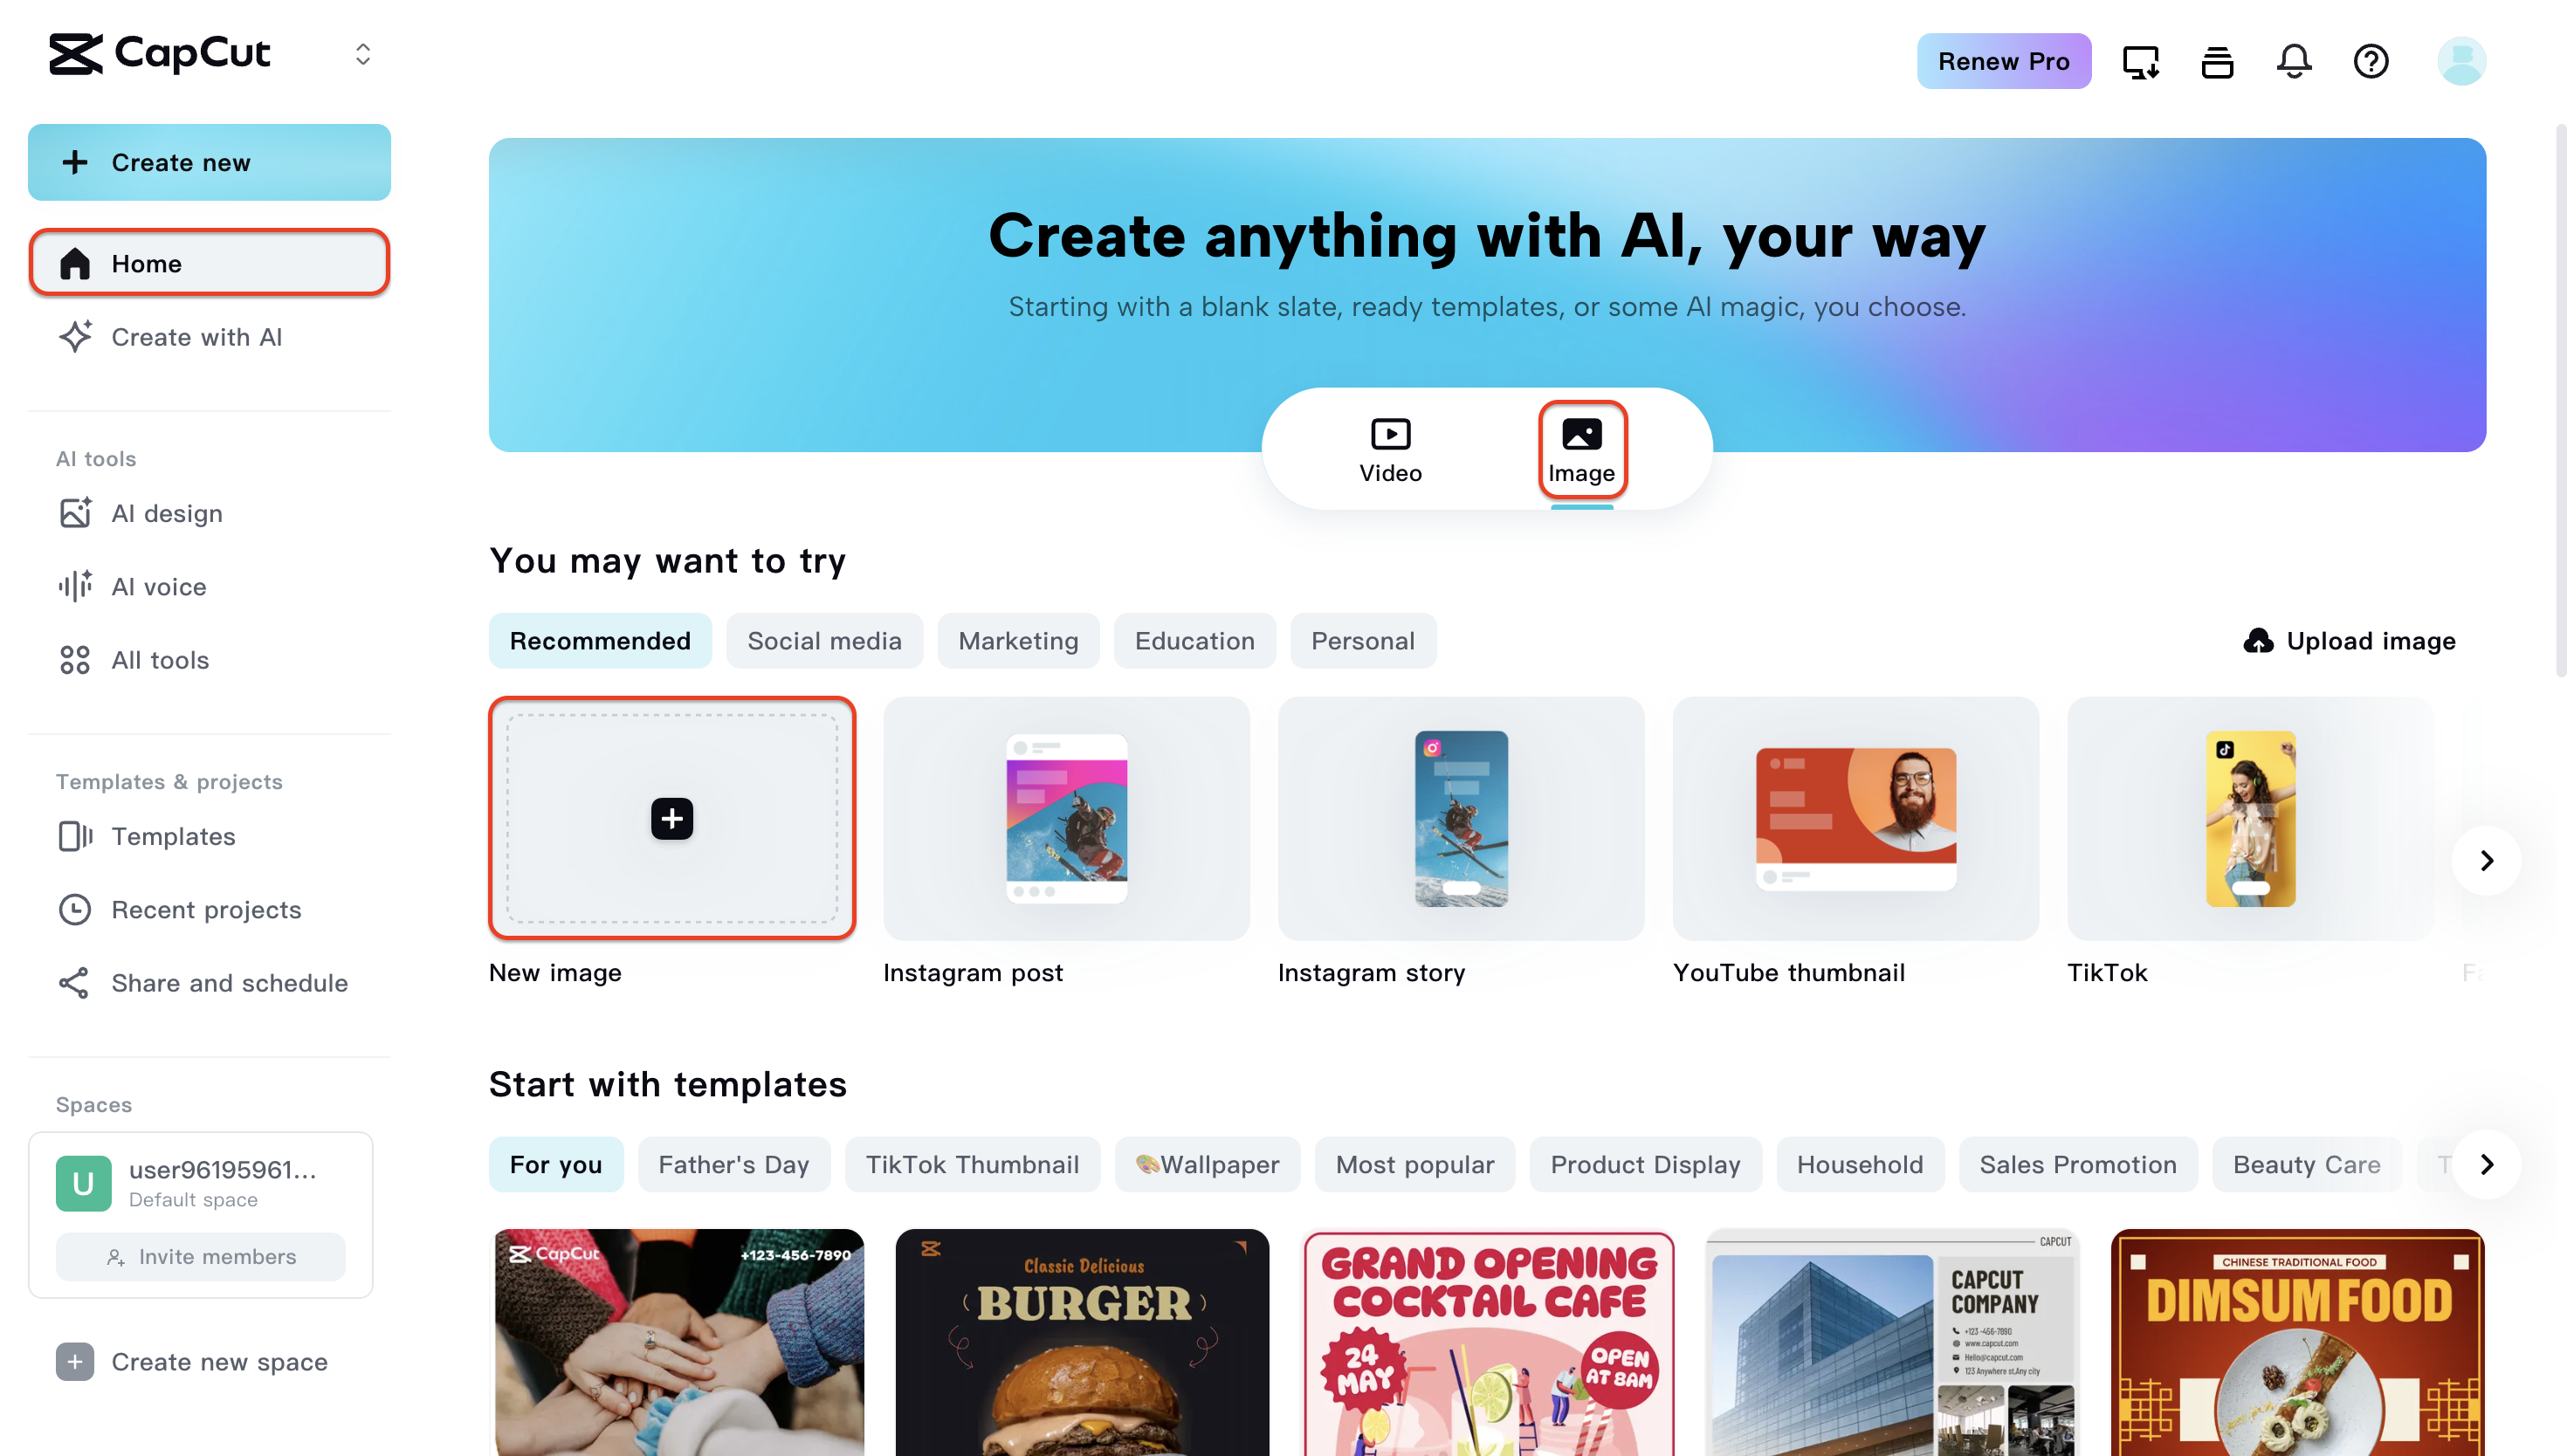The width and height of the screenshot is (2567, 1456).
Task: Expand more template categories chevron
Action: coord(2486,1164)
